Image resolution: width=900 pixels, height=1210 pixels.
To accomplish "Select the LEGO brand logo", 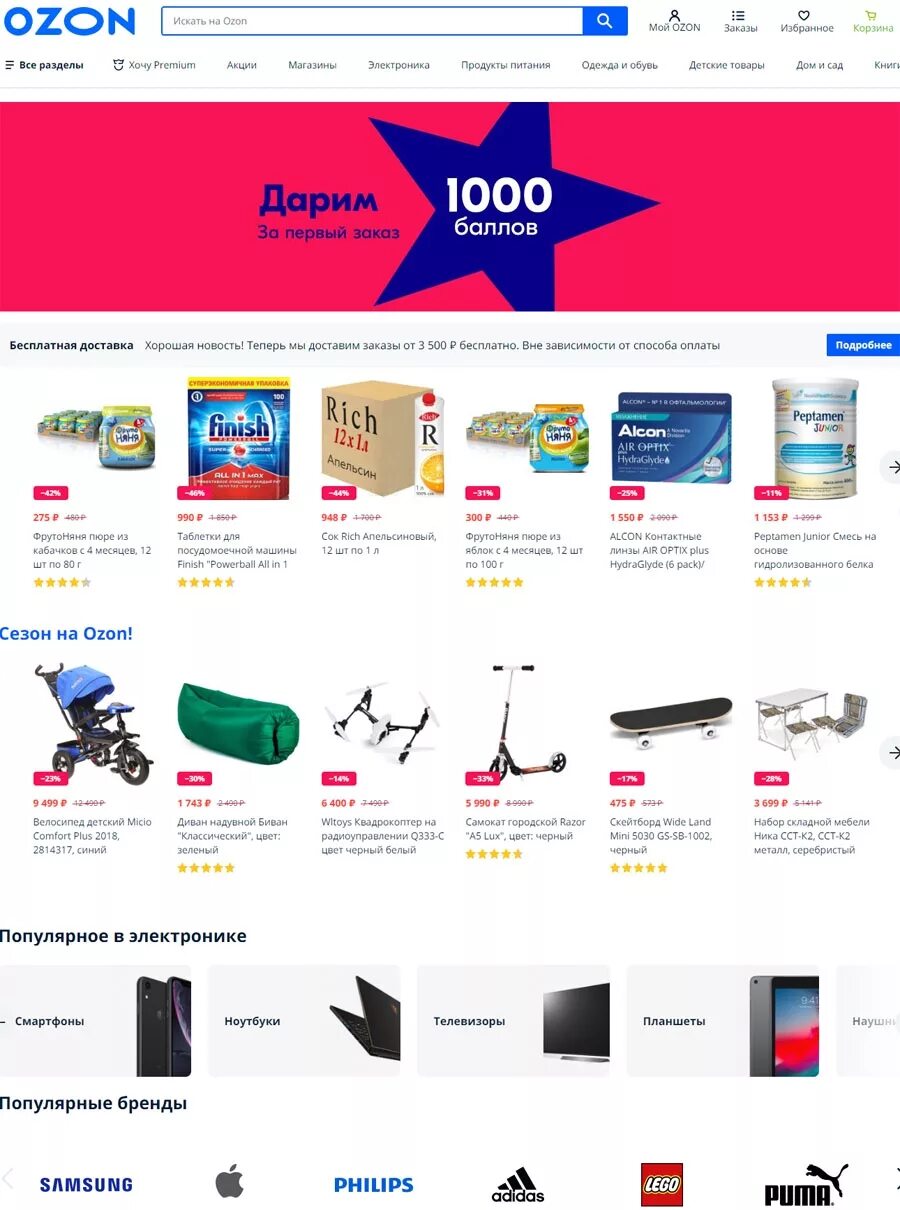I will pos(662,1184).
